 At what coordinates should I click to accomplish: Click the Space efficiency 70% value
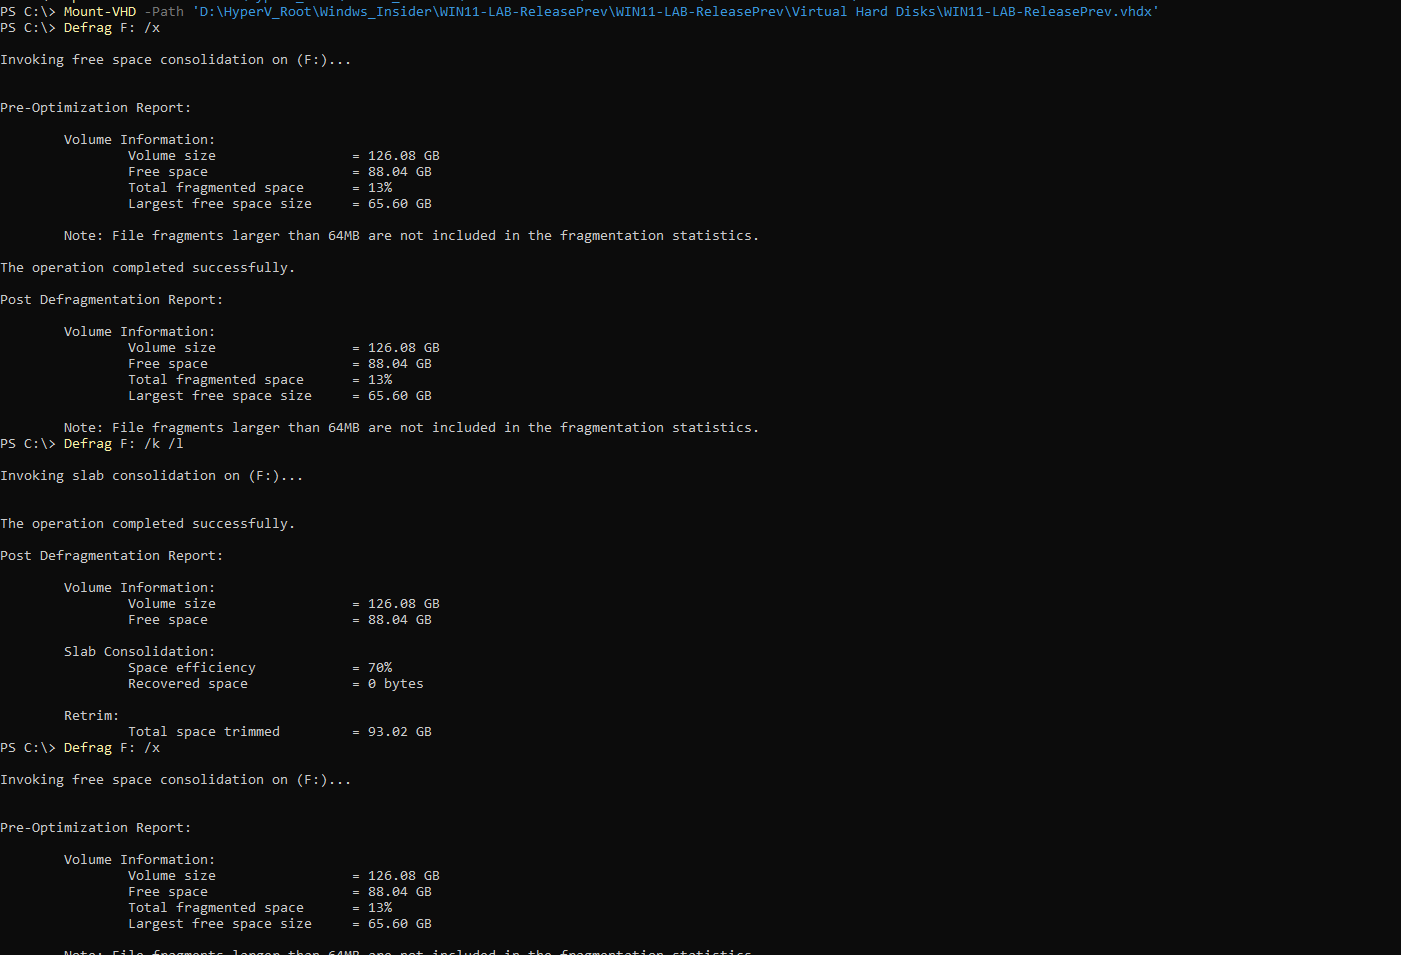point(379,667)
